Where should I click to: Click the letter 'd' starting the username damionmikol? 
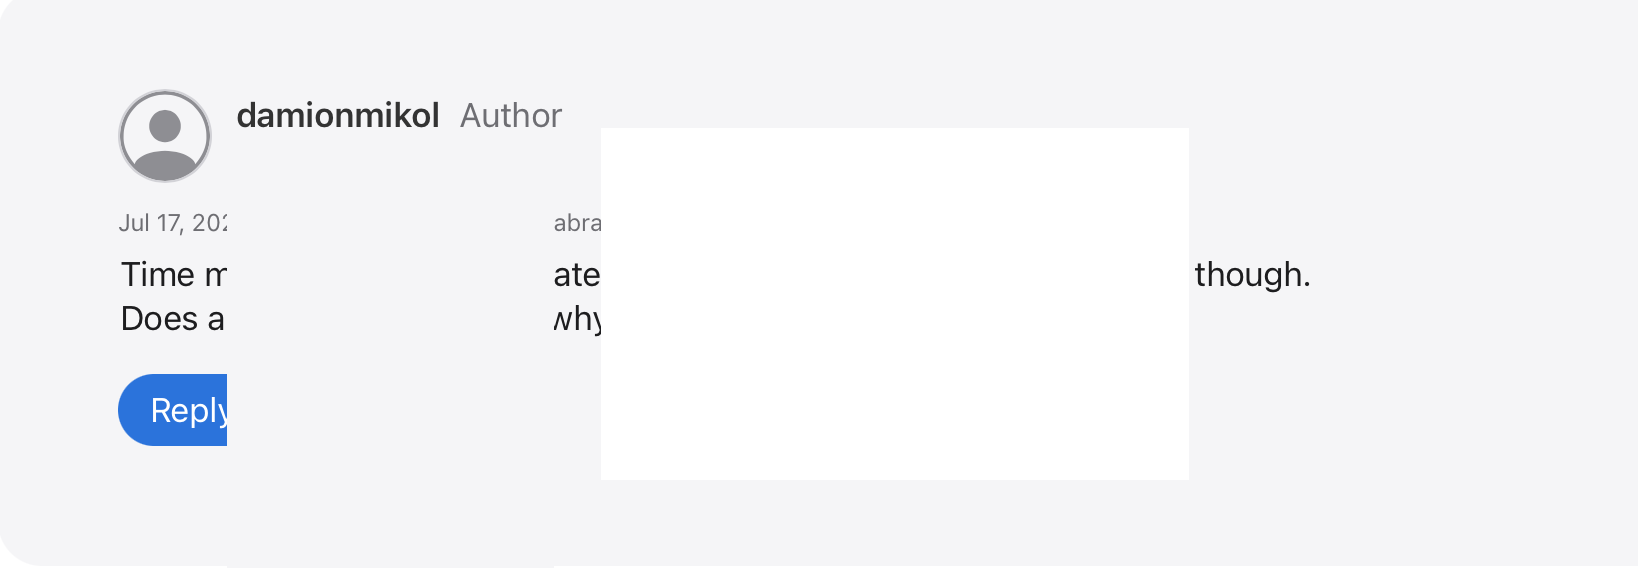click(x=246, y=116)
